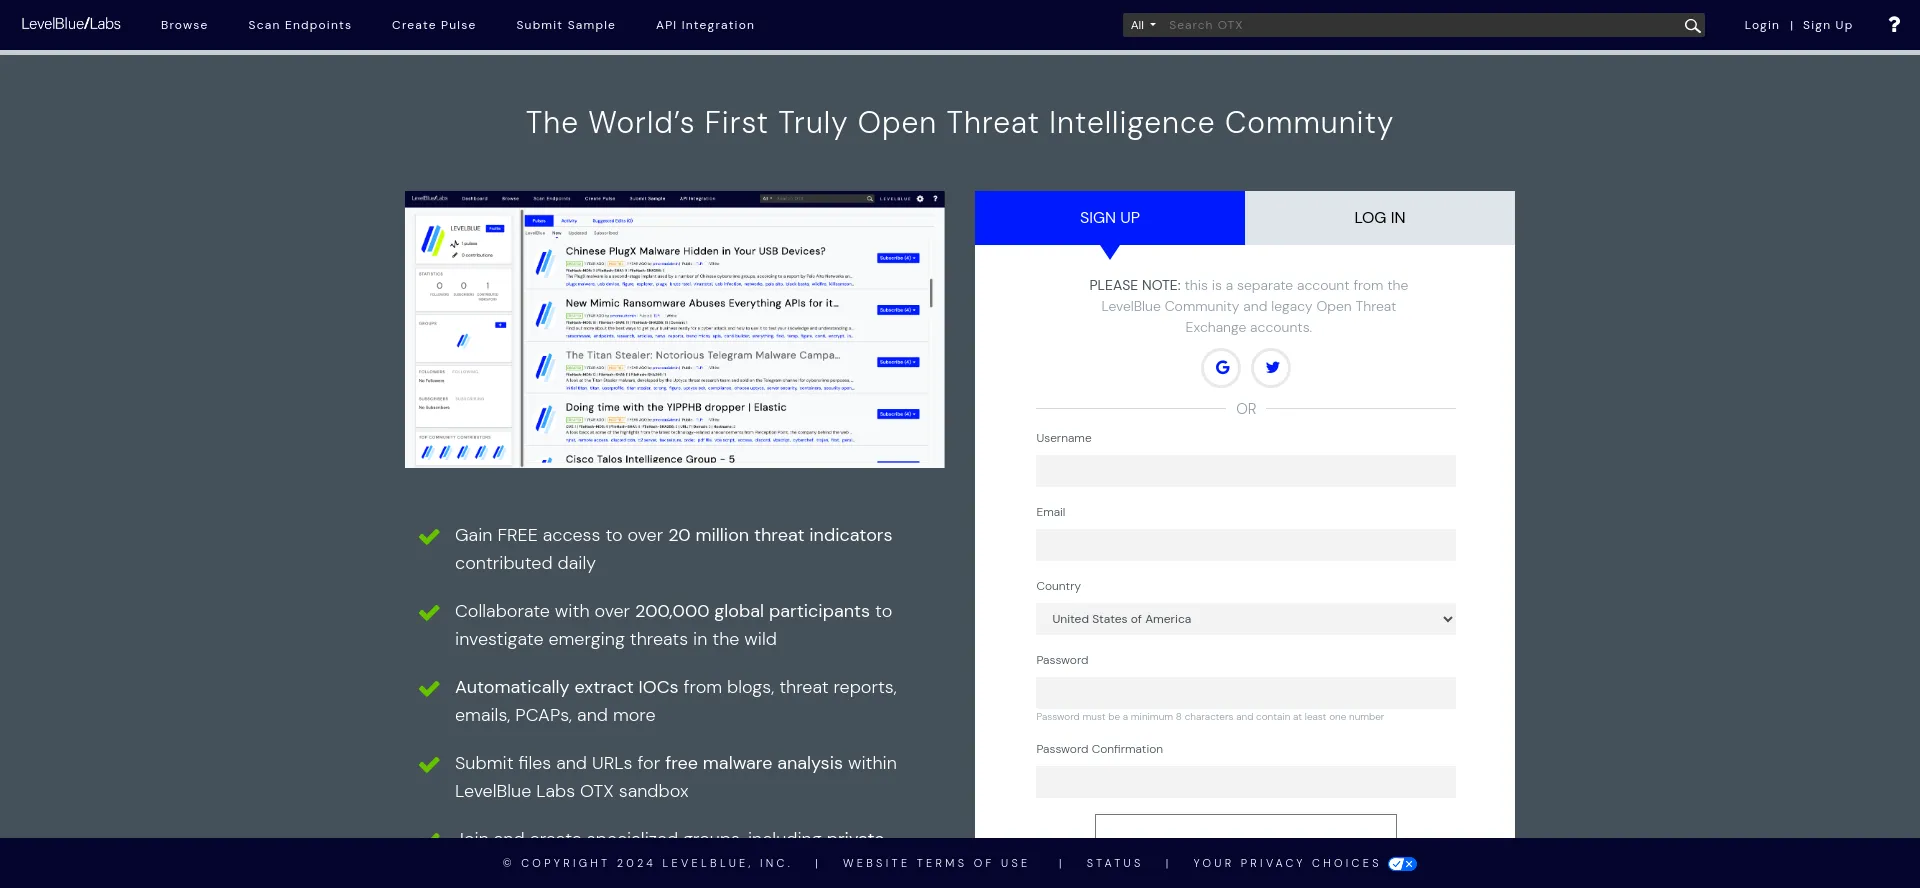The height and width of the screenshot is (888, 1920).
Task: Sign up with Twitter icon
Action: click(1271, 368)
